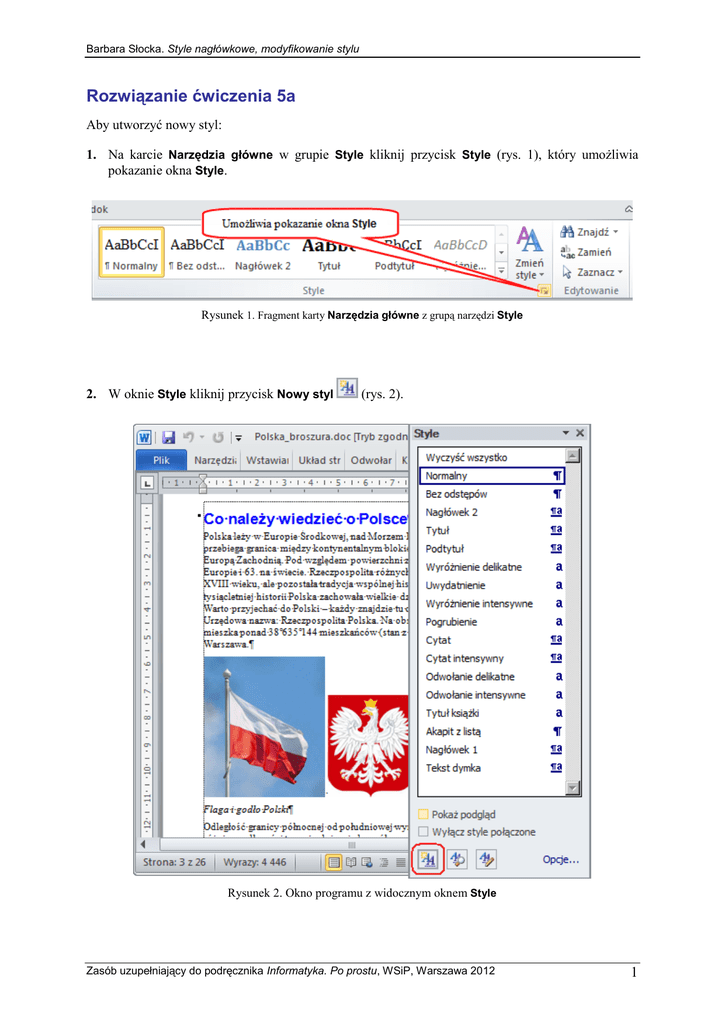Viewport: 725px width, 1024px height.
Task: Switch to Print Layout view in status bar
Action: click(335, 861)
